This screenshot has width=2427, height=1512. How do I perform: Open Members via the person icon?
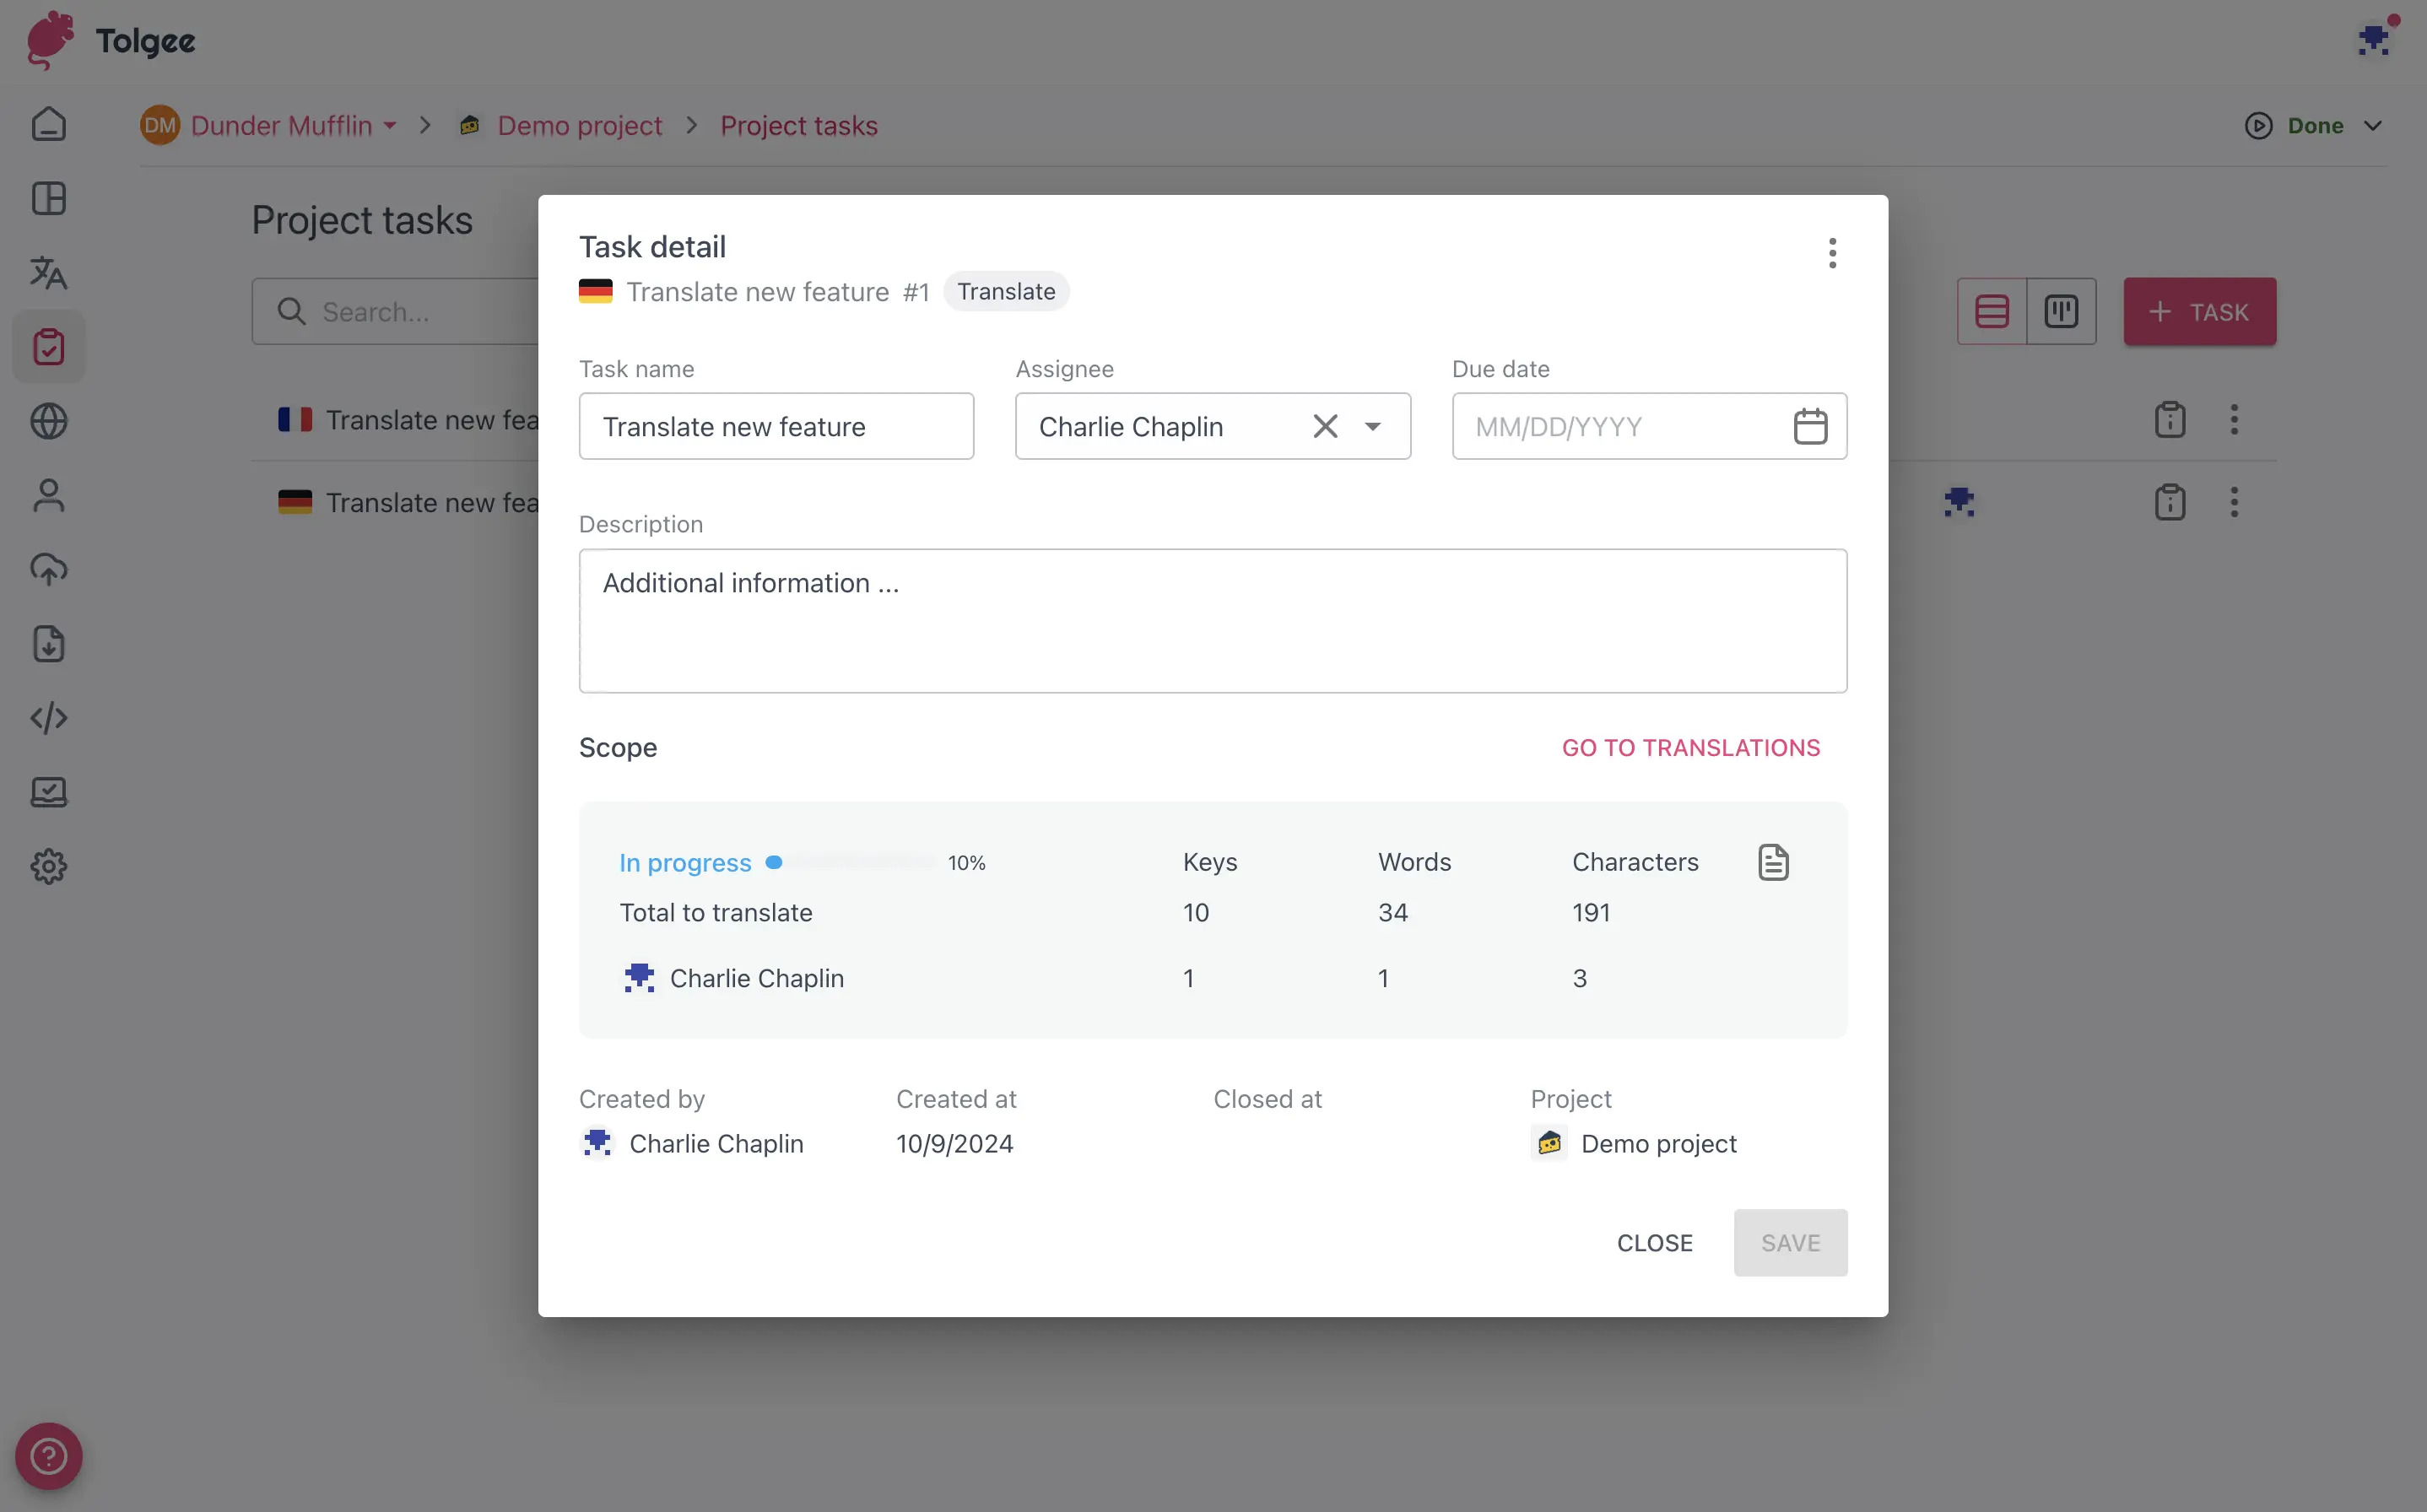pos(48,495)
